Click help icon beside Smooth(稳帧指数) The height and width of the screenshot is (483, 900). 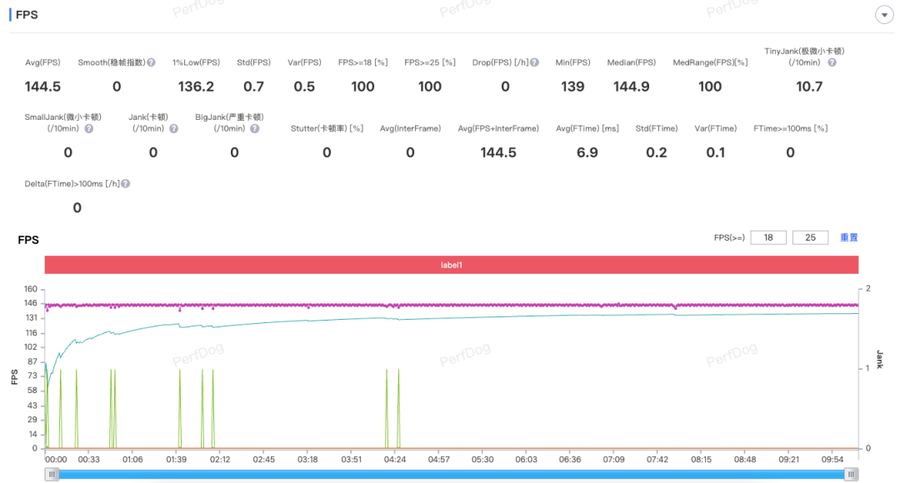coord(152,63)
